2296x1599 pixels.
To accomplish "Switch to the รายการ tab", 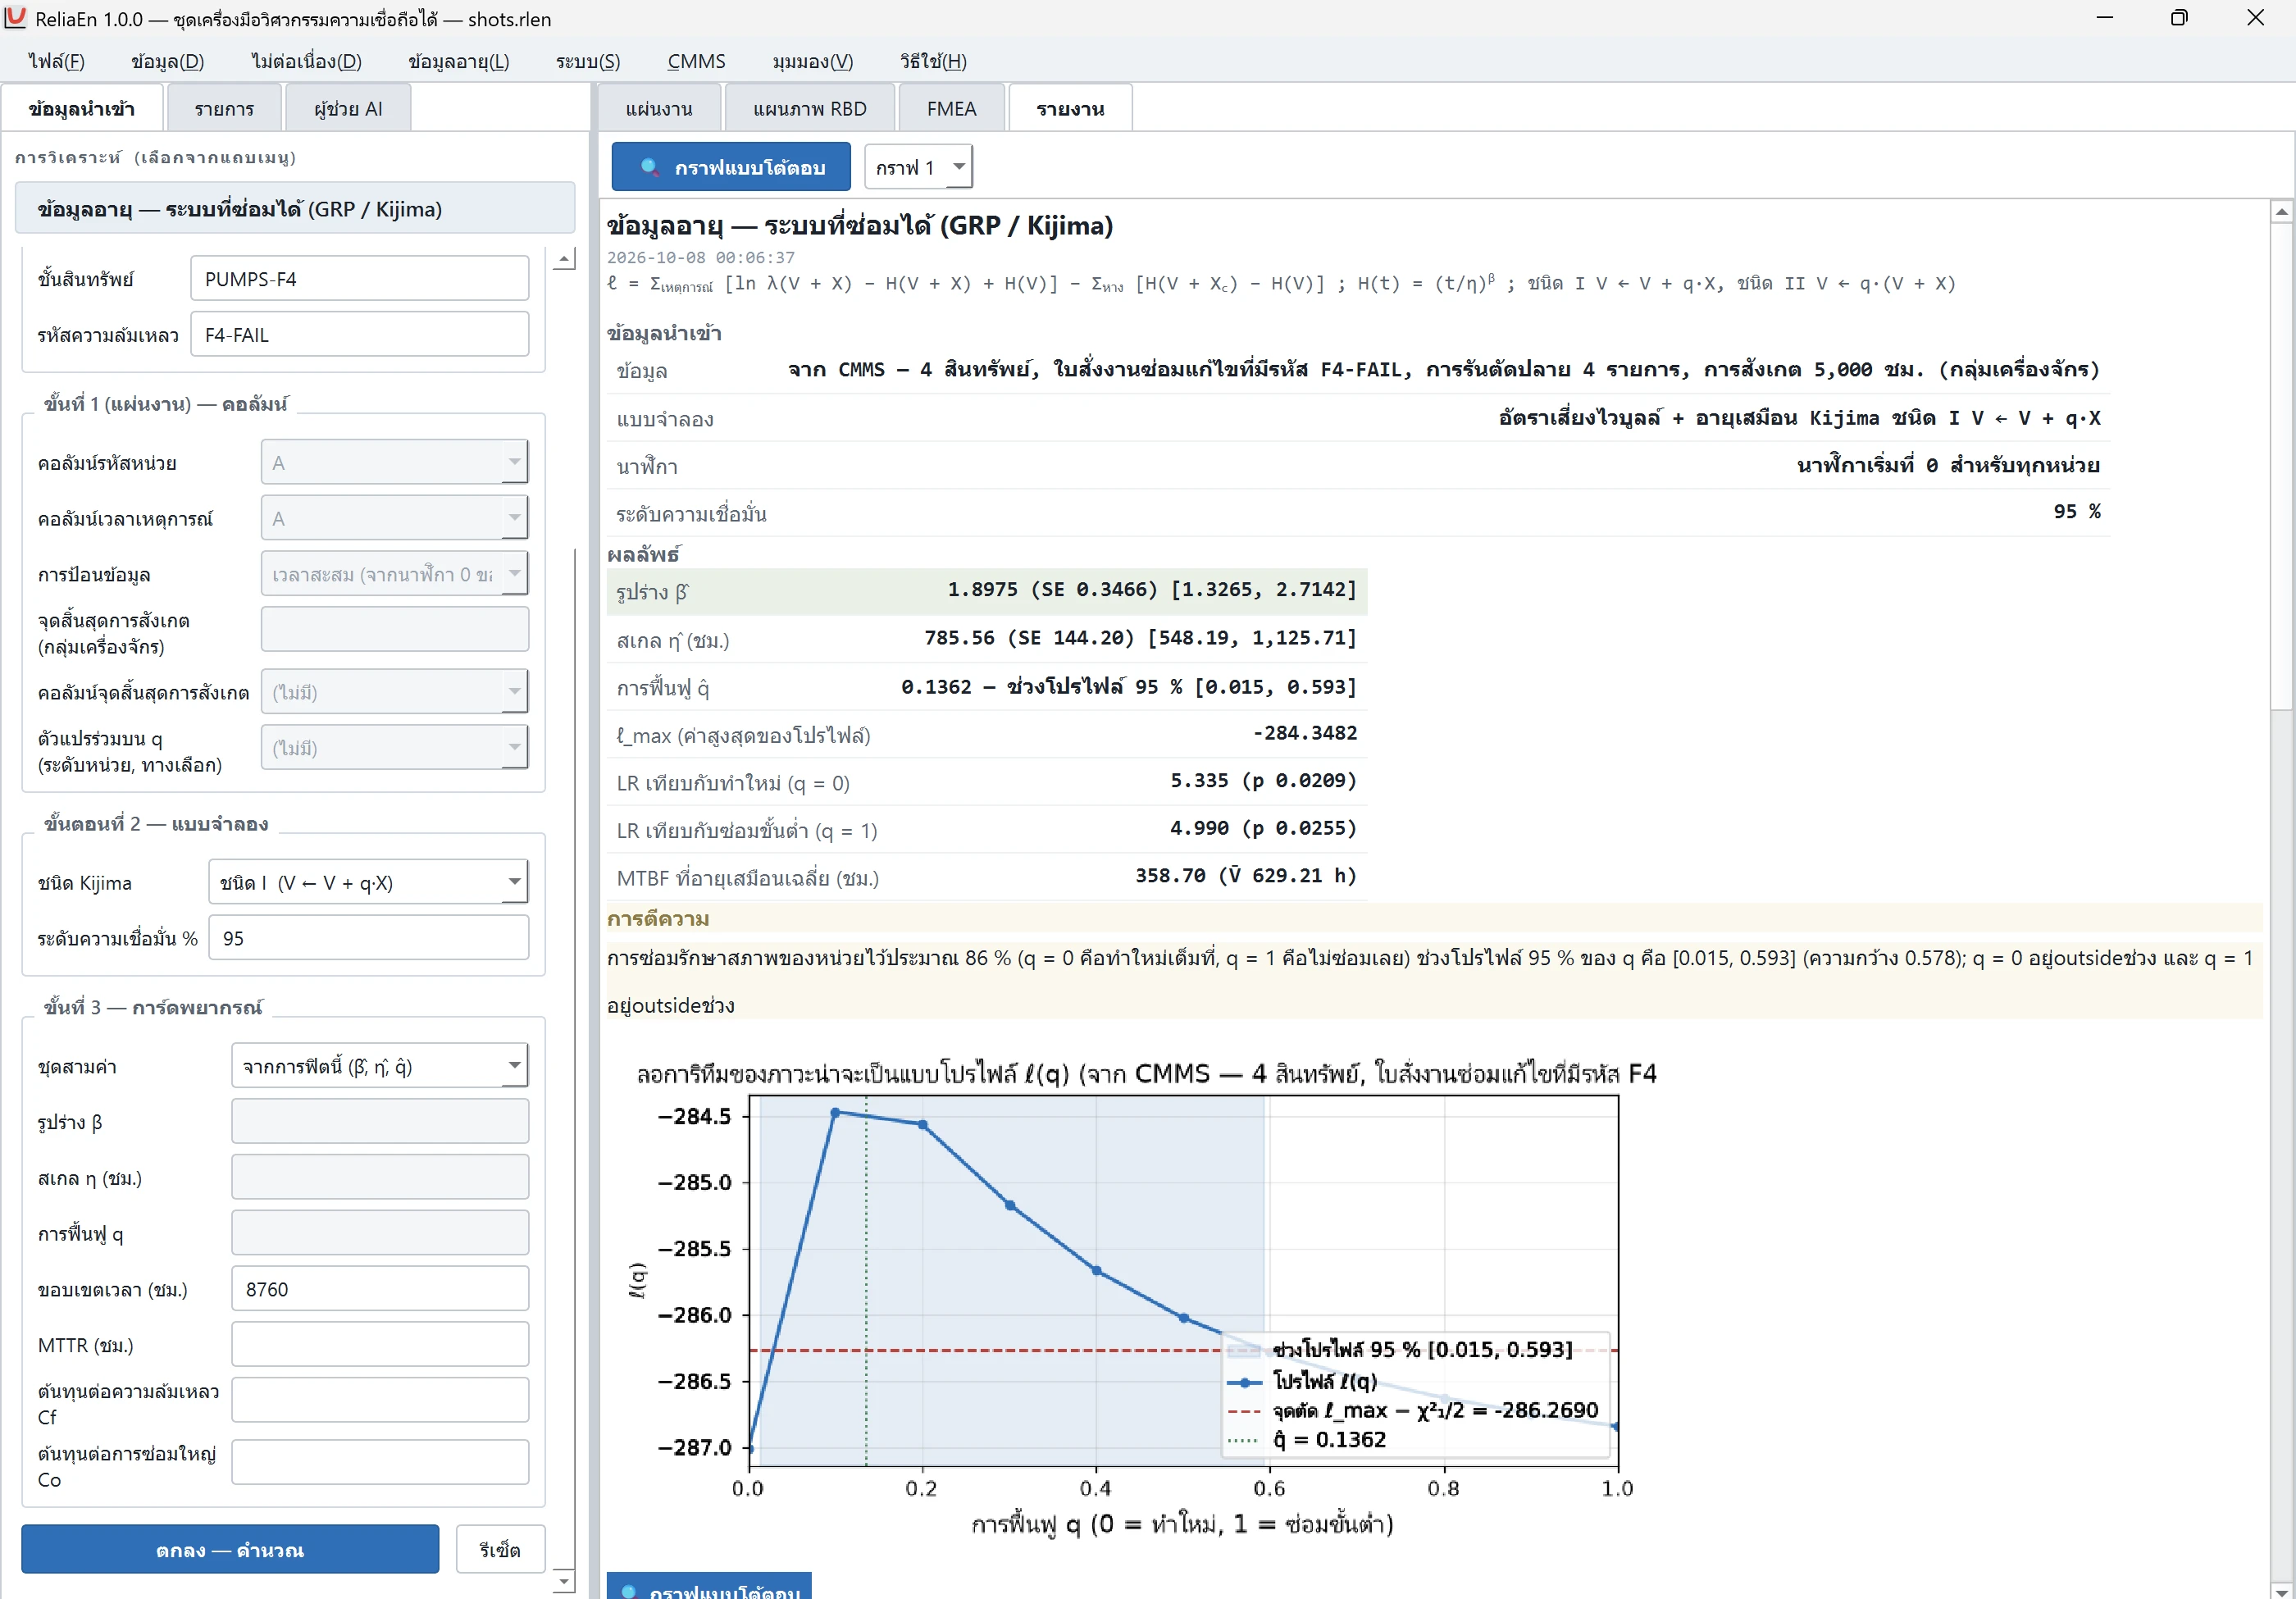I will point(224,108).
